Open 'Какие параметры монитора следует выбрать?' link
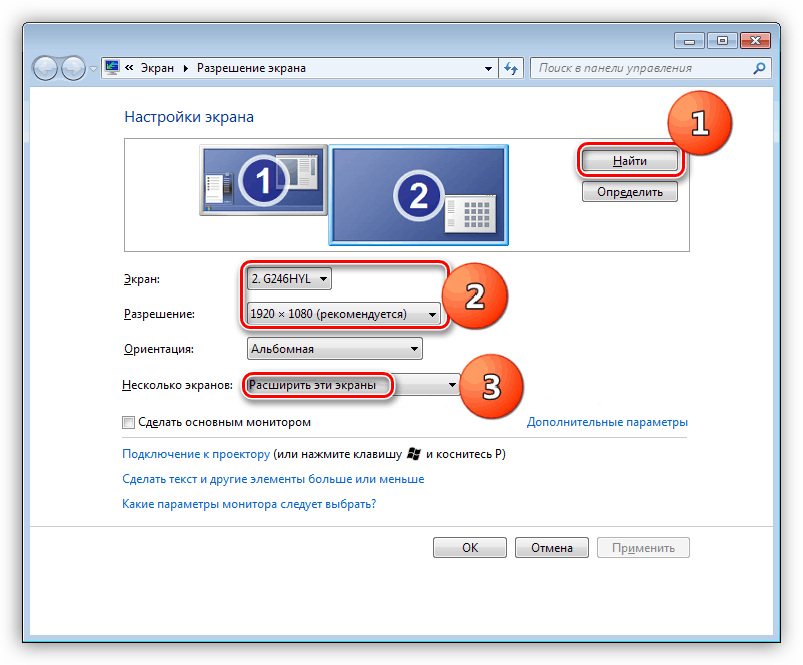The width and height of the screenshot is (803, 665). pos(249,504)
